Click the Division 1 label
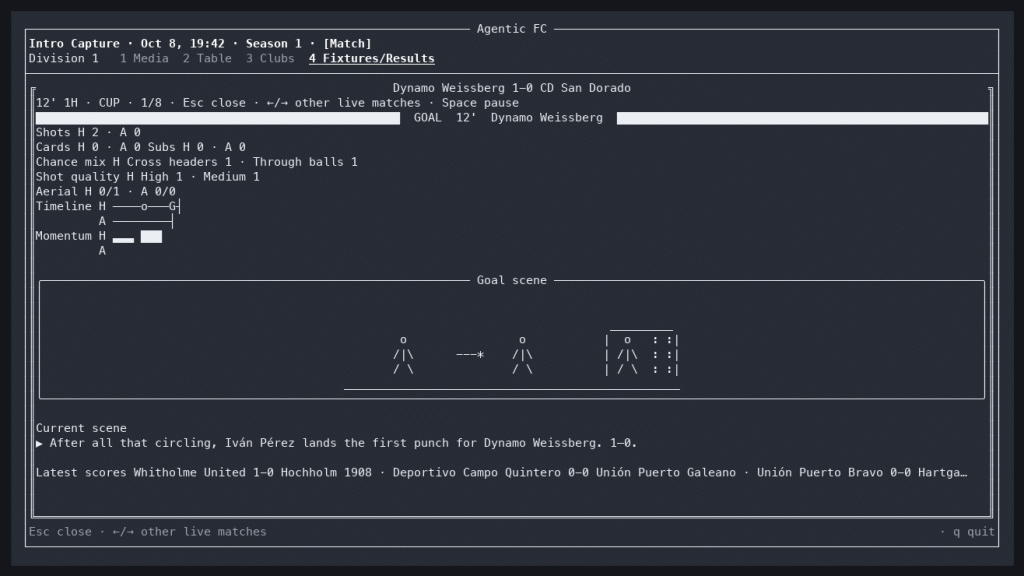Image resolution: width=1024 pixels, height=576 pixels. pyautogui.click(x=63, y=58)
